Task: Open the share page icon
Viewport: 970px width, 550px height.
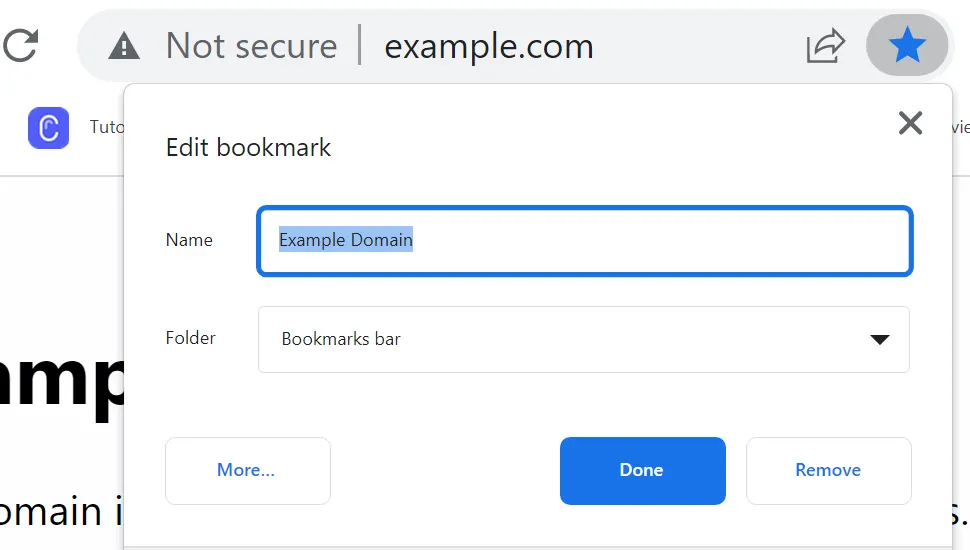Action: click(825, 46)
